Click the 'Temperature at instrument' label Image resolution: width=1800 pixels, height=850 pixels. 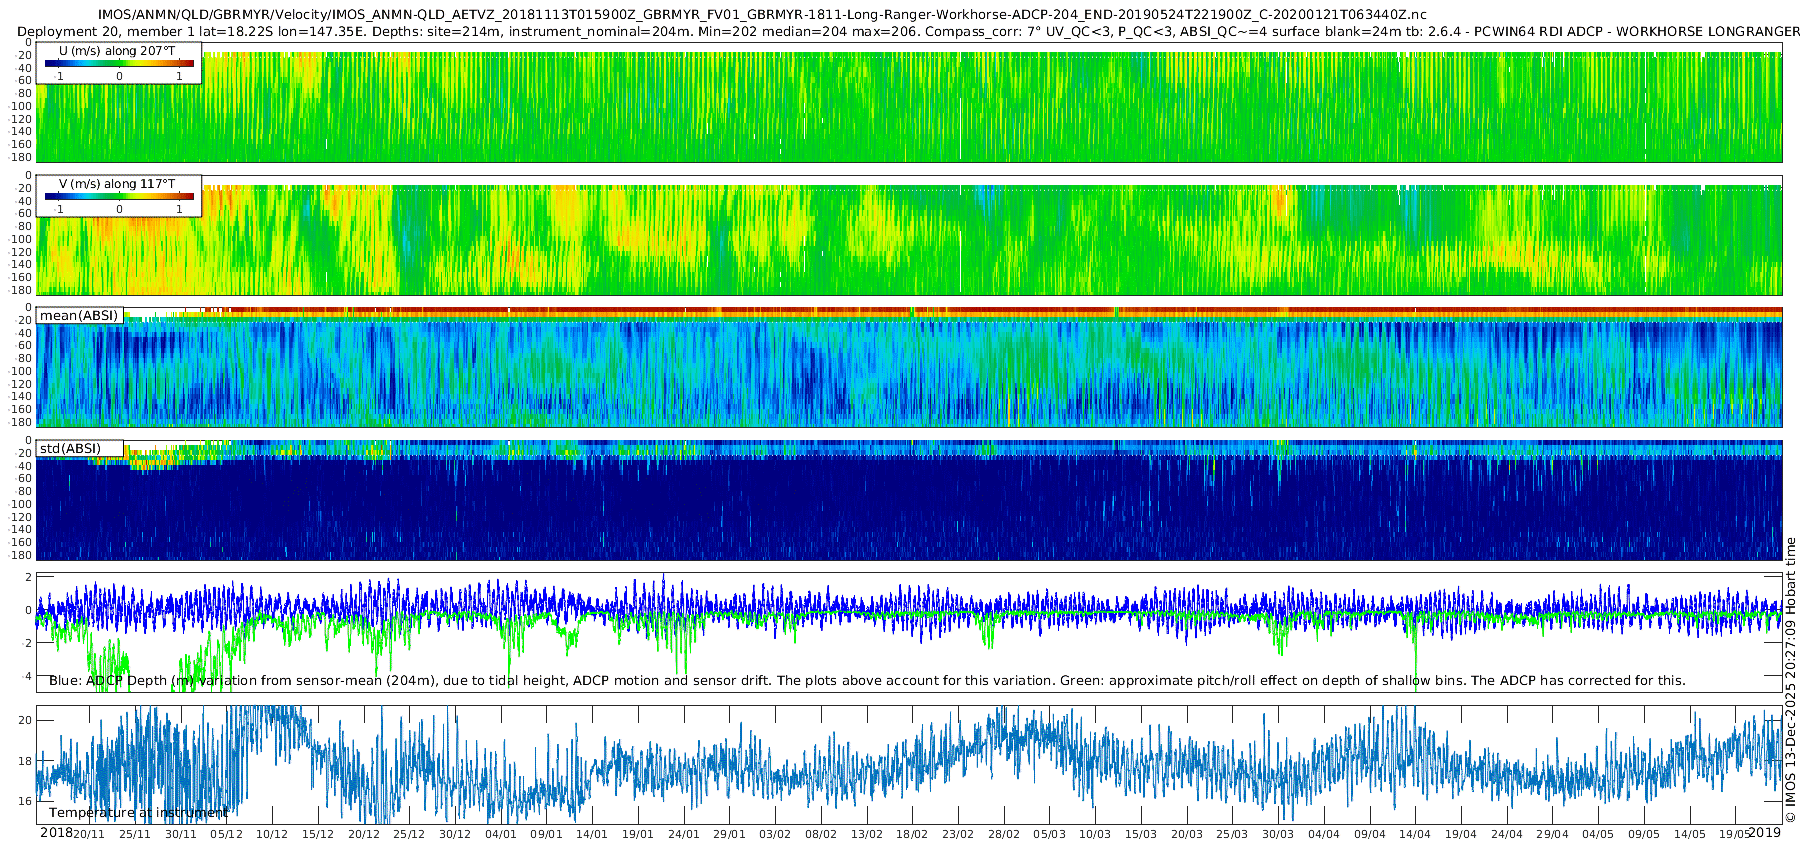pos(138,813)
